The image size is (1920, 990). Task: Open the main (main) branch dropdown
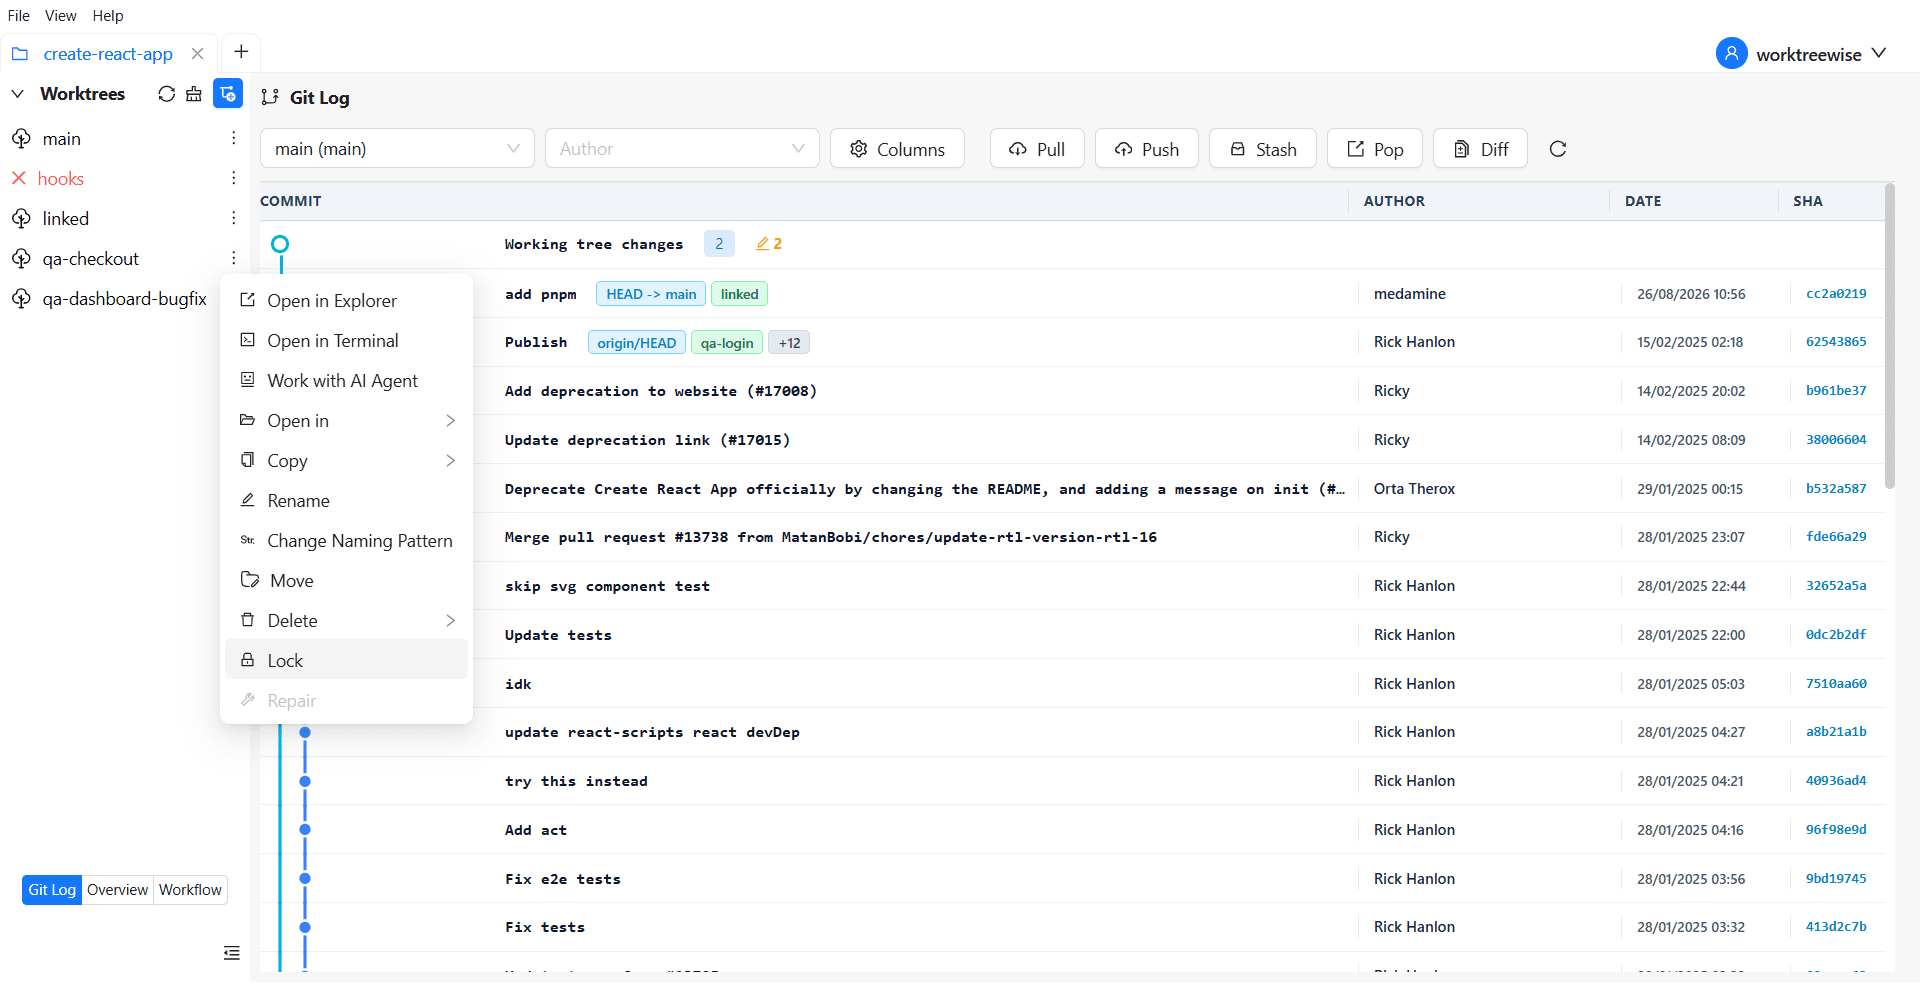point(398,149)
